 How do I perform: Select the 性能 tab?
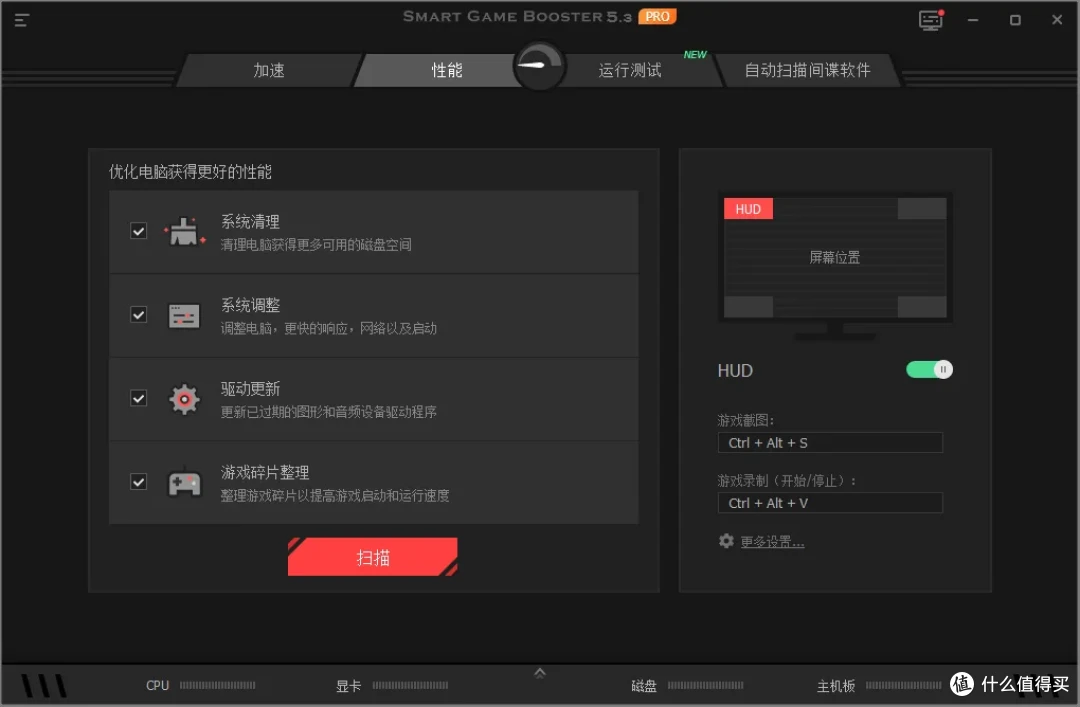446,70
